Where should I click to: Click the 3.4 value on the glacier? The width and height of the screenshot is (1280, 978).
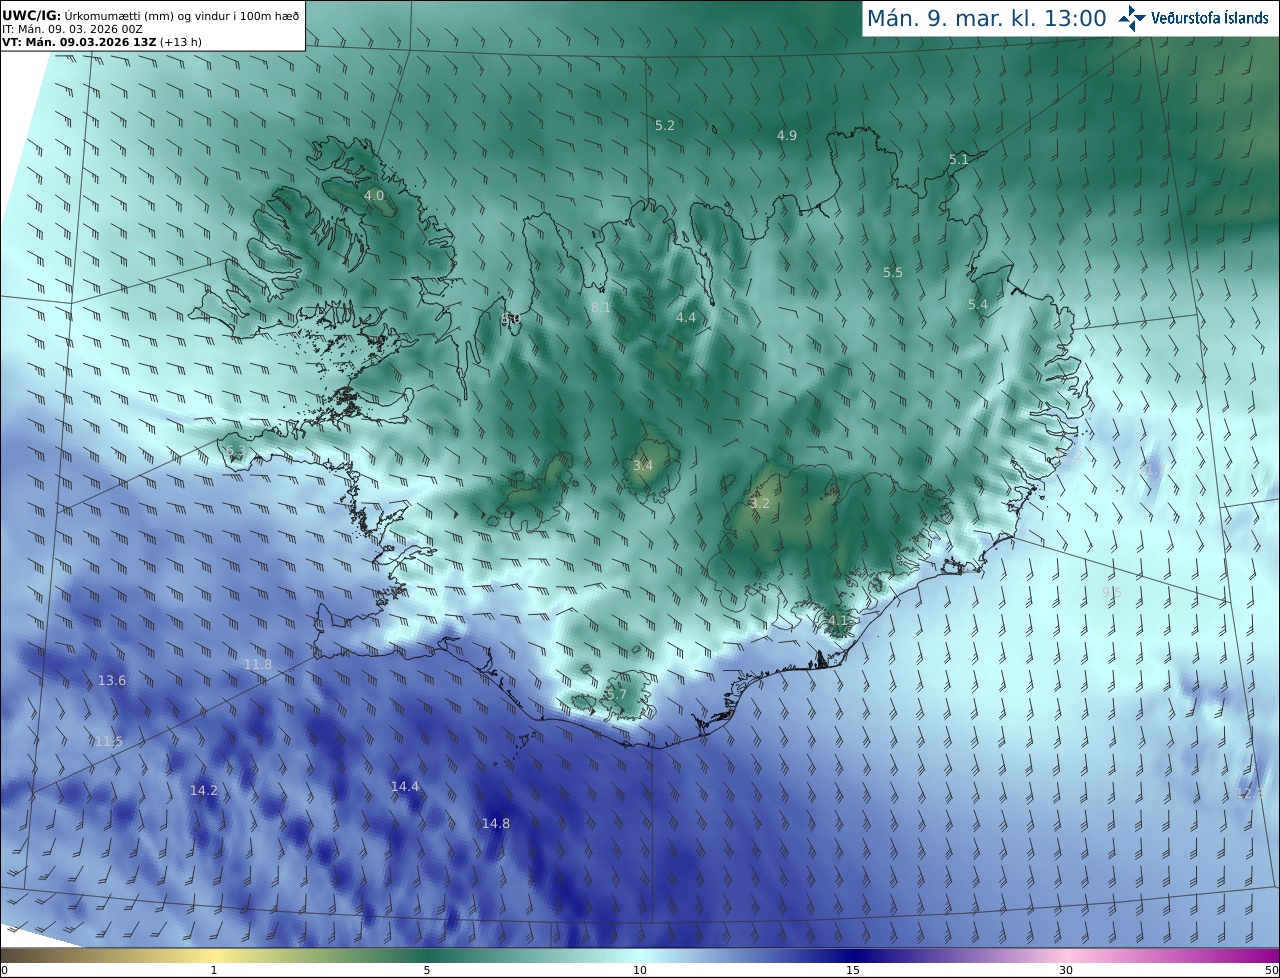pyautogui.click(x=643, y=466)
